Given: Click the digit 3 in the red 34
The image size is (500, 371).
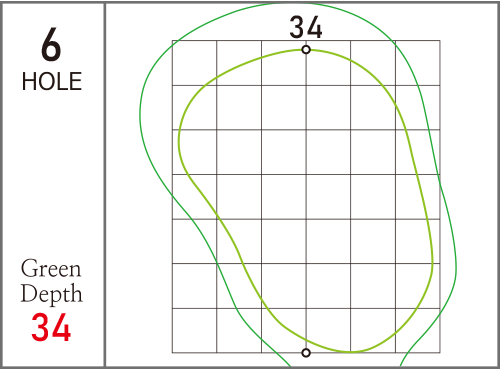Looking at the screenshot, I should (41, 327).
